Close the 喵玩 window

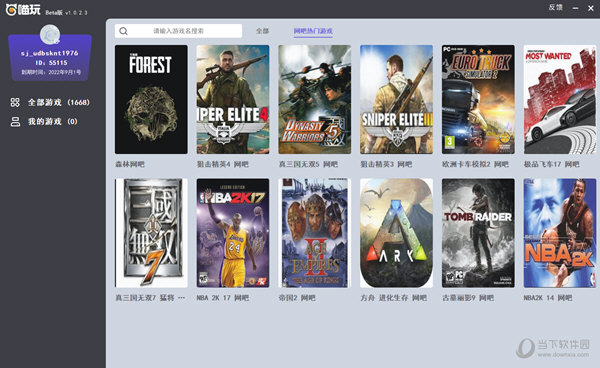pos(591,8)
